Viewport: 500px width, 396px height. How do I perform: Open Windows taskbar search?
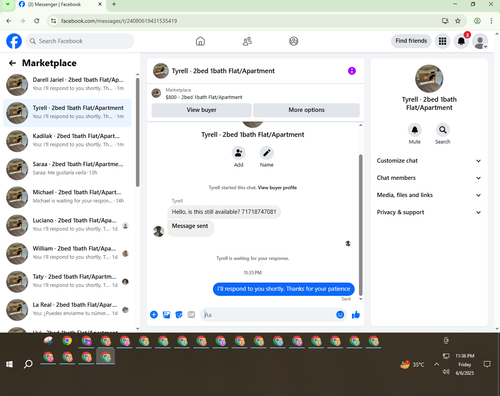click(28, 364)
